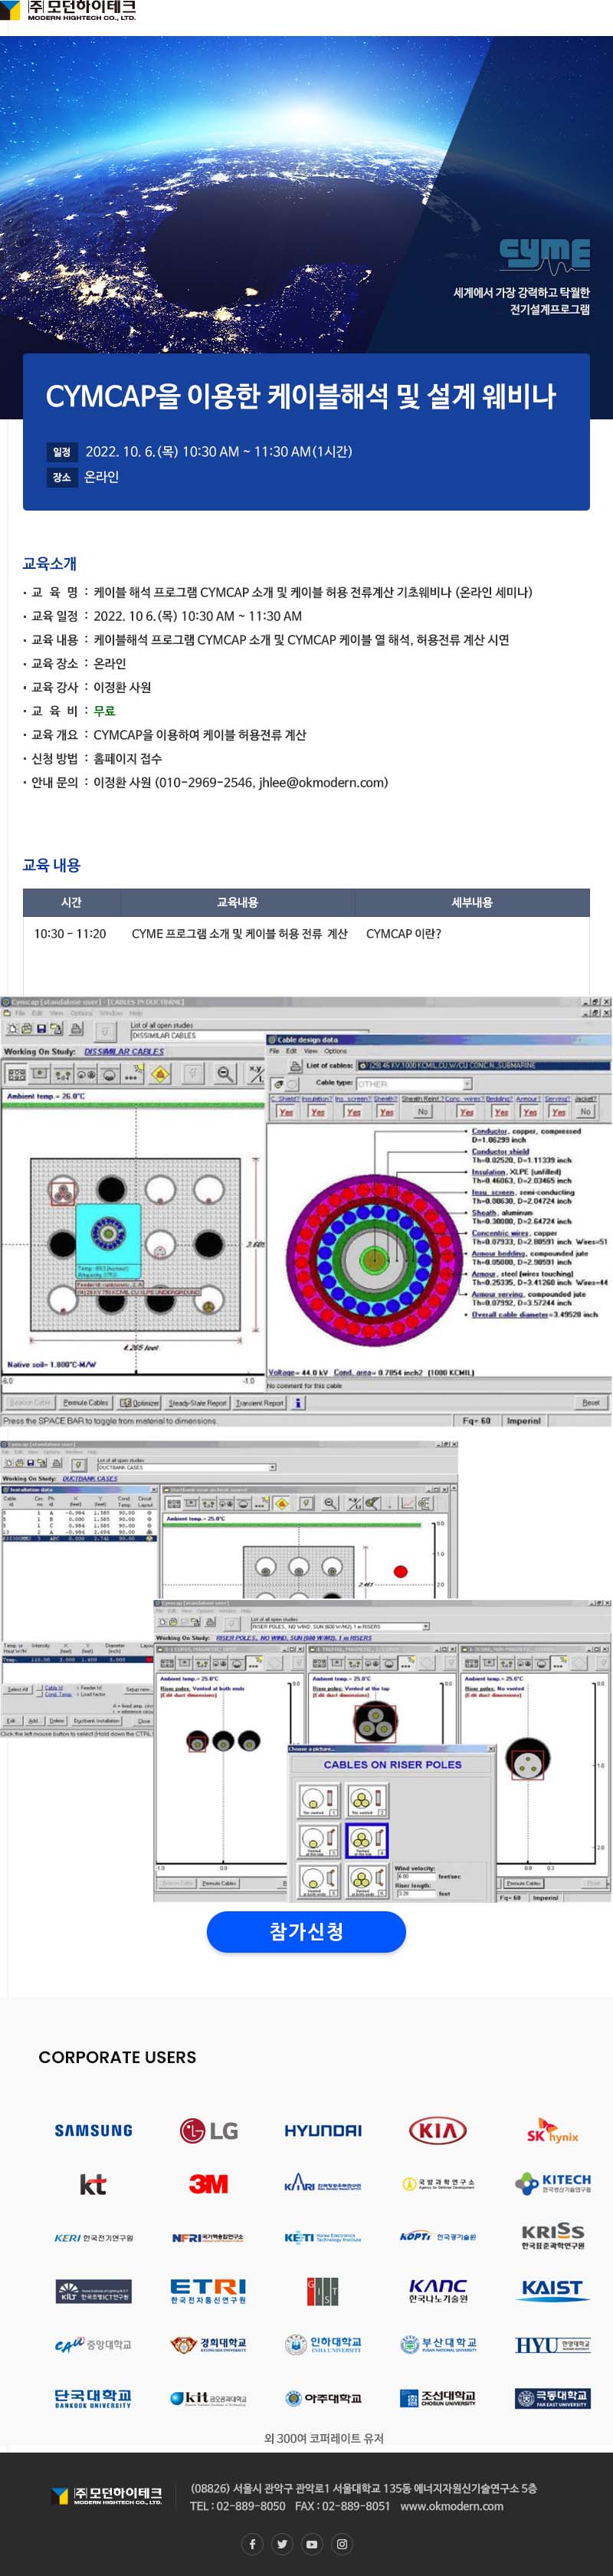The width and height of the screenshot is (613, 2576).
Task: Click the 일정 label in the banner
Action: (x=62, y=452)
